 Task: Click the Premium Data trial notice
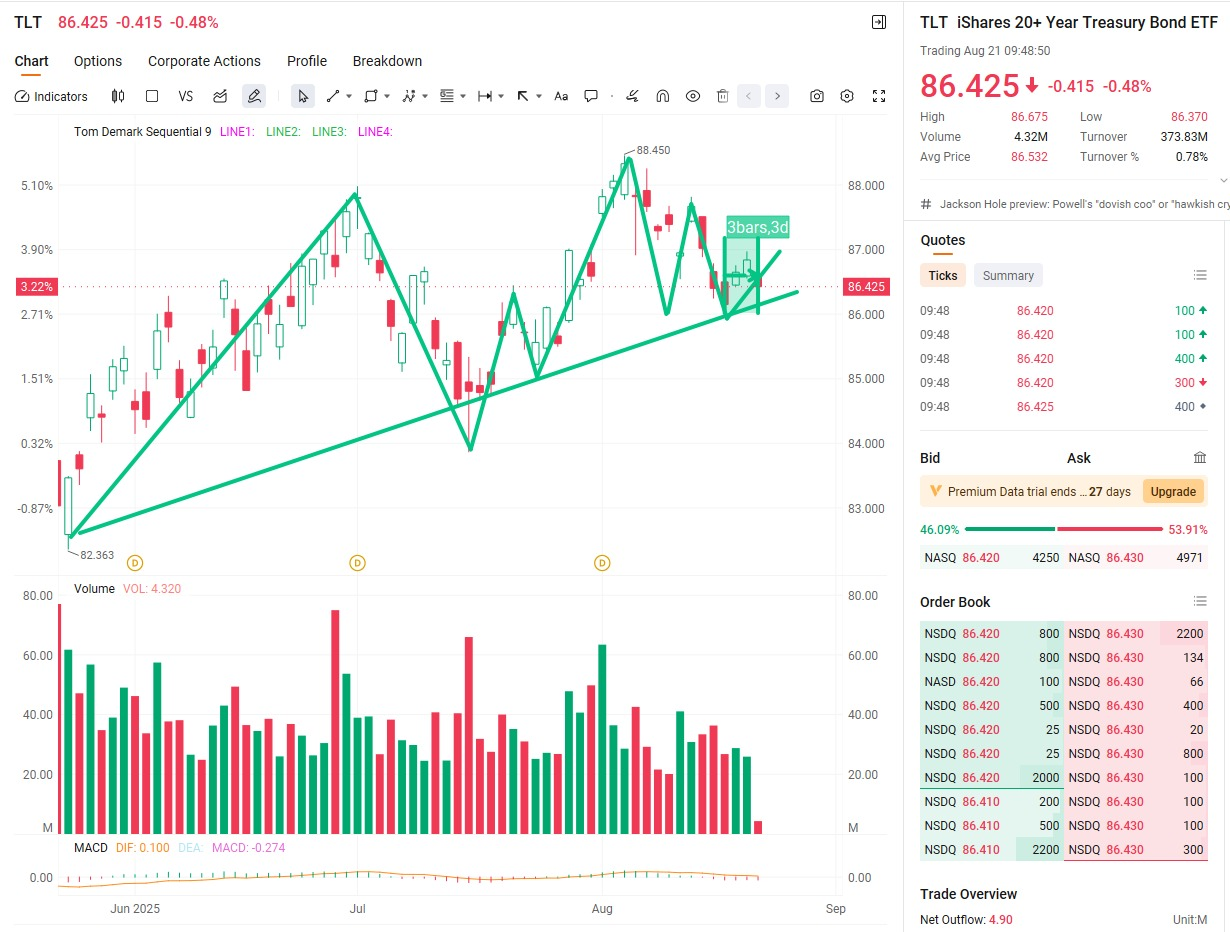coord(1064,491)
